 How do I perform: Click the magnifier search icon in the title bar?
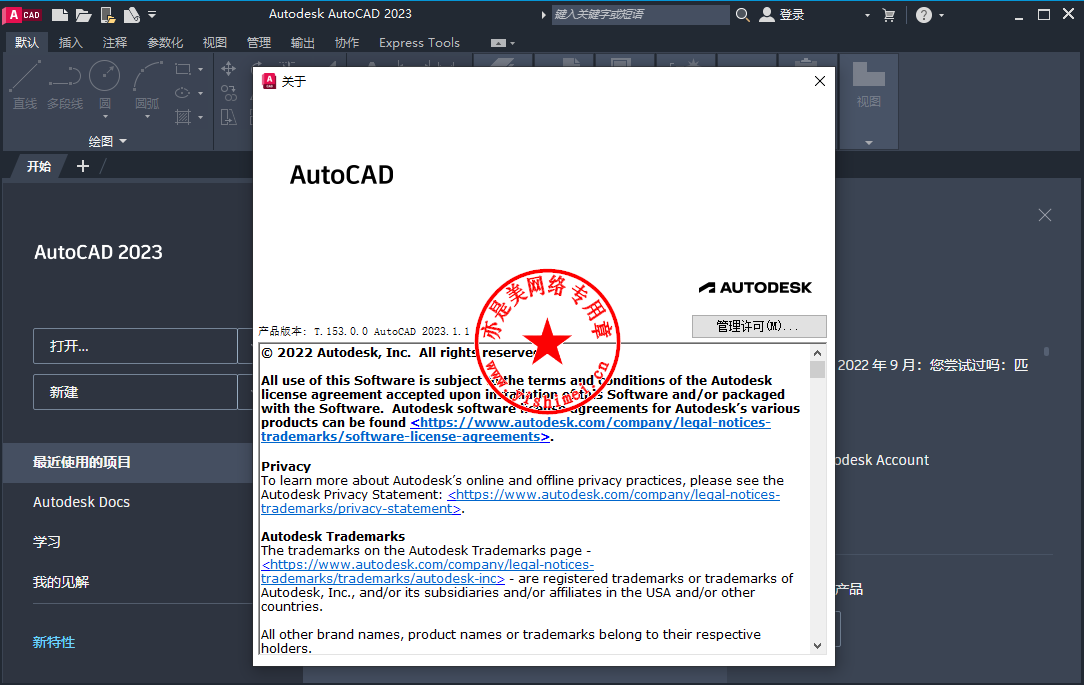(742, 15)
